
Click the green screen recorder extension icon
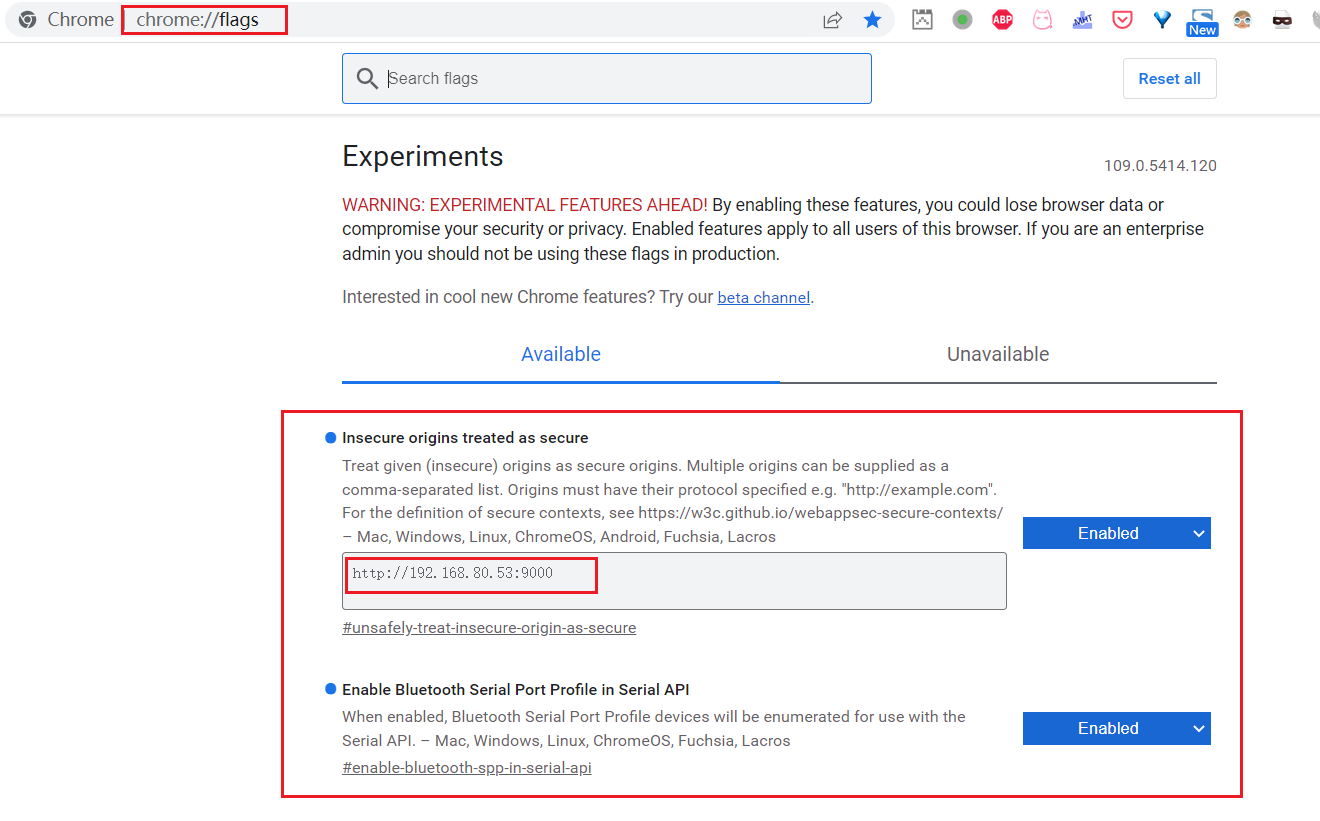coord(962,19)
